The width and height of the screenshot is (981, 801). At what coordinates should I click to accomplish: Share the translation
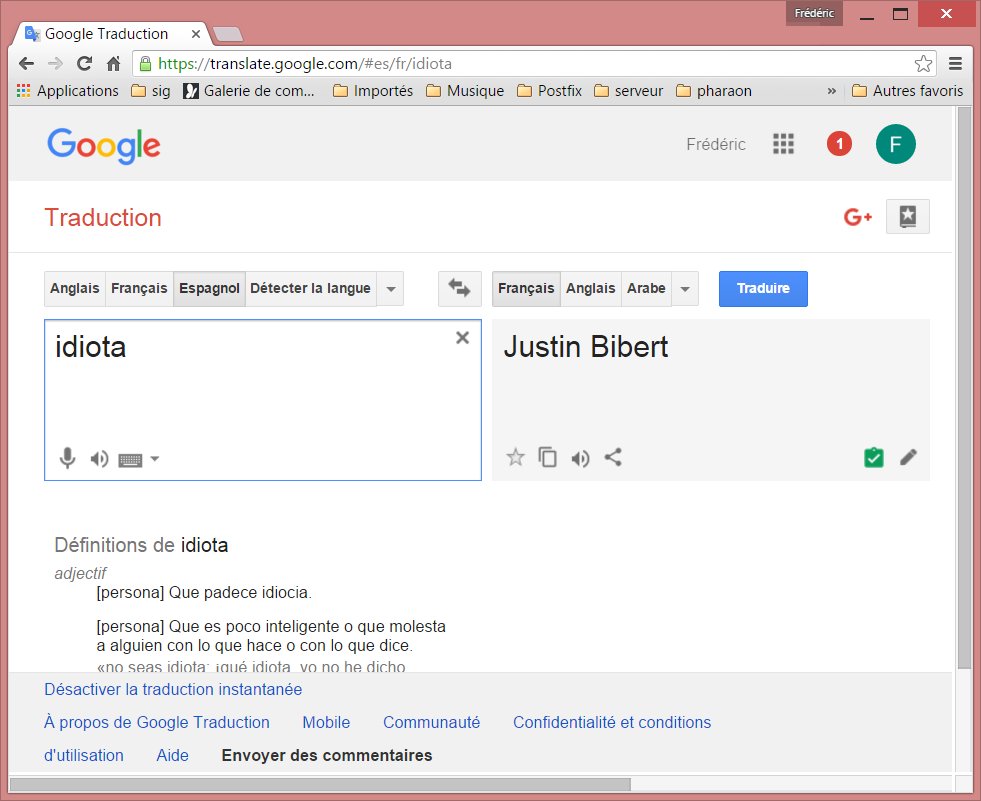(613, 457)
